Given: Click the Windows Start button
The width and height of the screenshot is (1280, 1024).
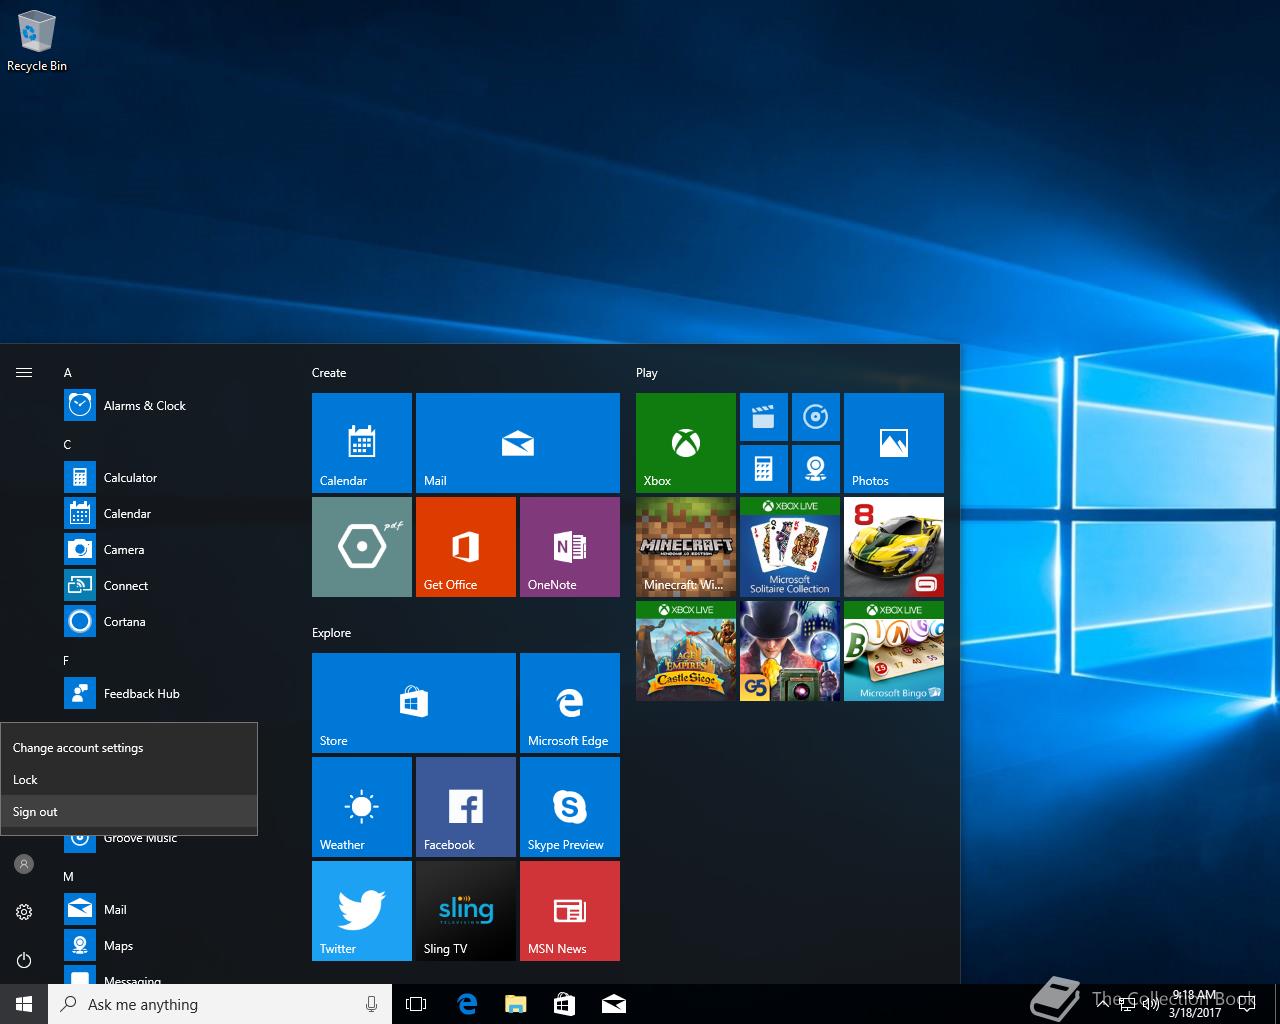Looking at the screenshot, I should click(24, 1004).
